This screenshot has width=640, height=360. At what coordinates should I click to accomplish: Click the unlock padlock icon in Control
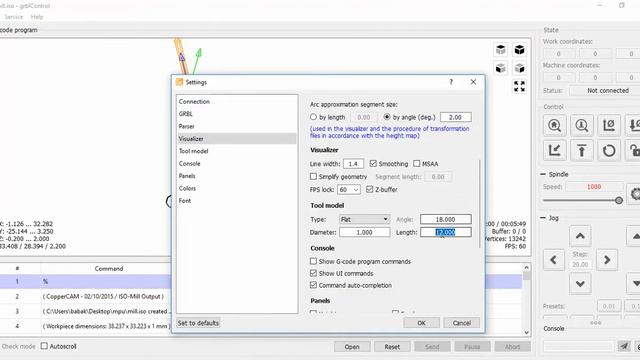click(634, 151)
